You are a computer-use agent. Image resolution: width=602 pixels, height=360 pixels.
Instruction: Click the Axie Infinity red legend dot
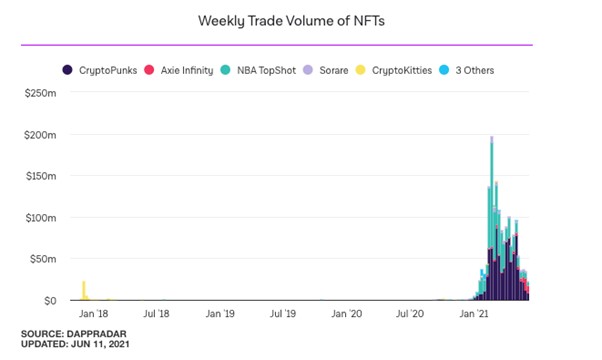[149, 70]
